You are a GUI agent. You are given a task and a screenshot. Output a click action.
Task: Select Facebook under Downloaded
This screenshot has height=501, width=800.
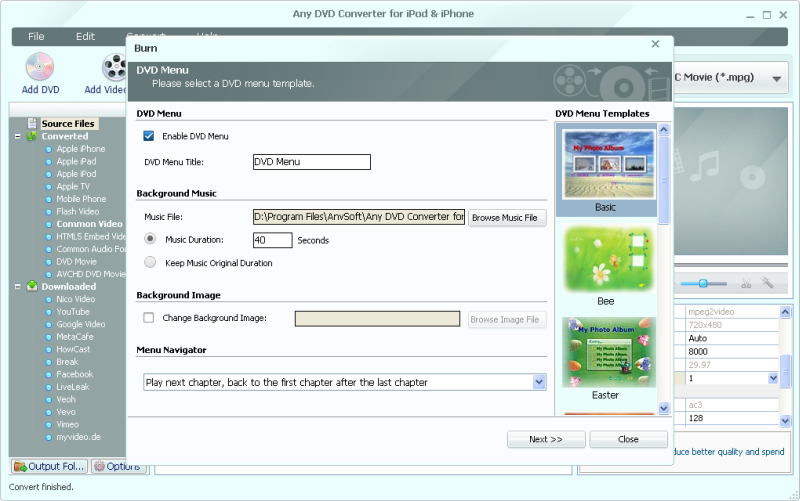pos(74,374)
